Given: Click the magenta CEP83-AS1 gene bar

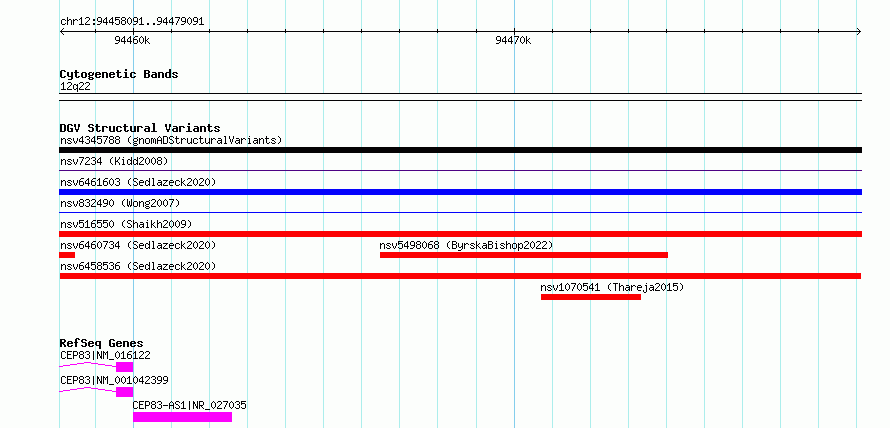Looking at the screenshot, I should tap(182, 417).
